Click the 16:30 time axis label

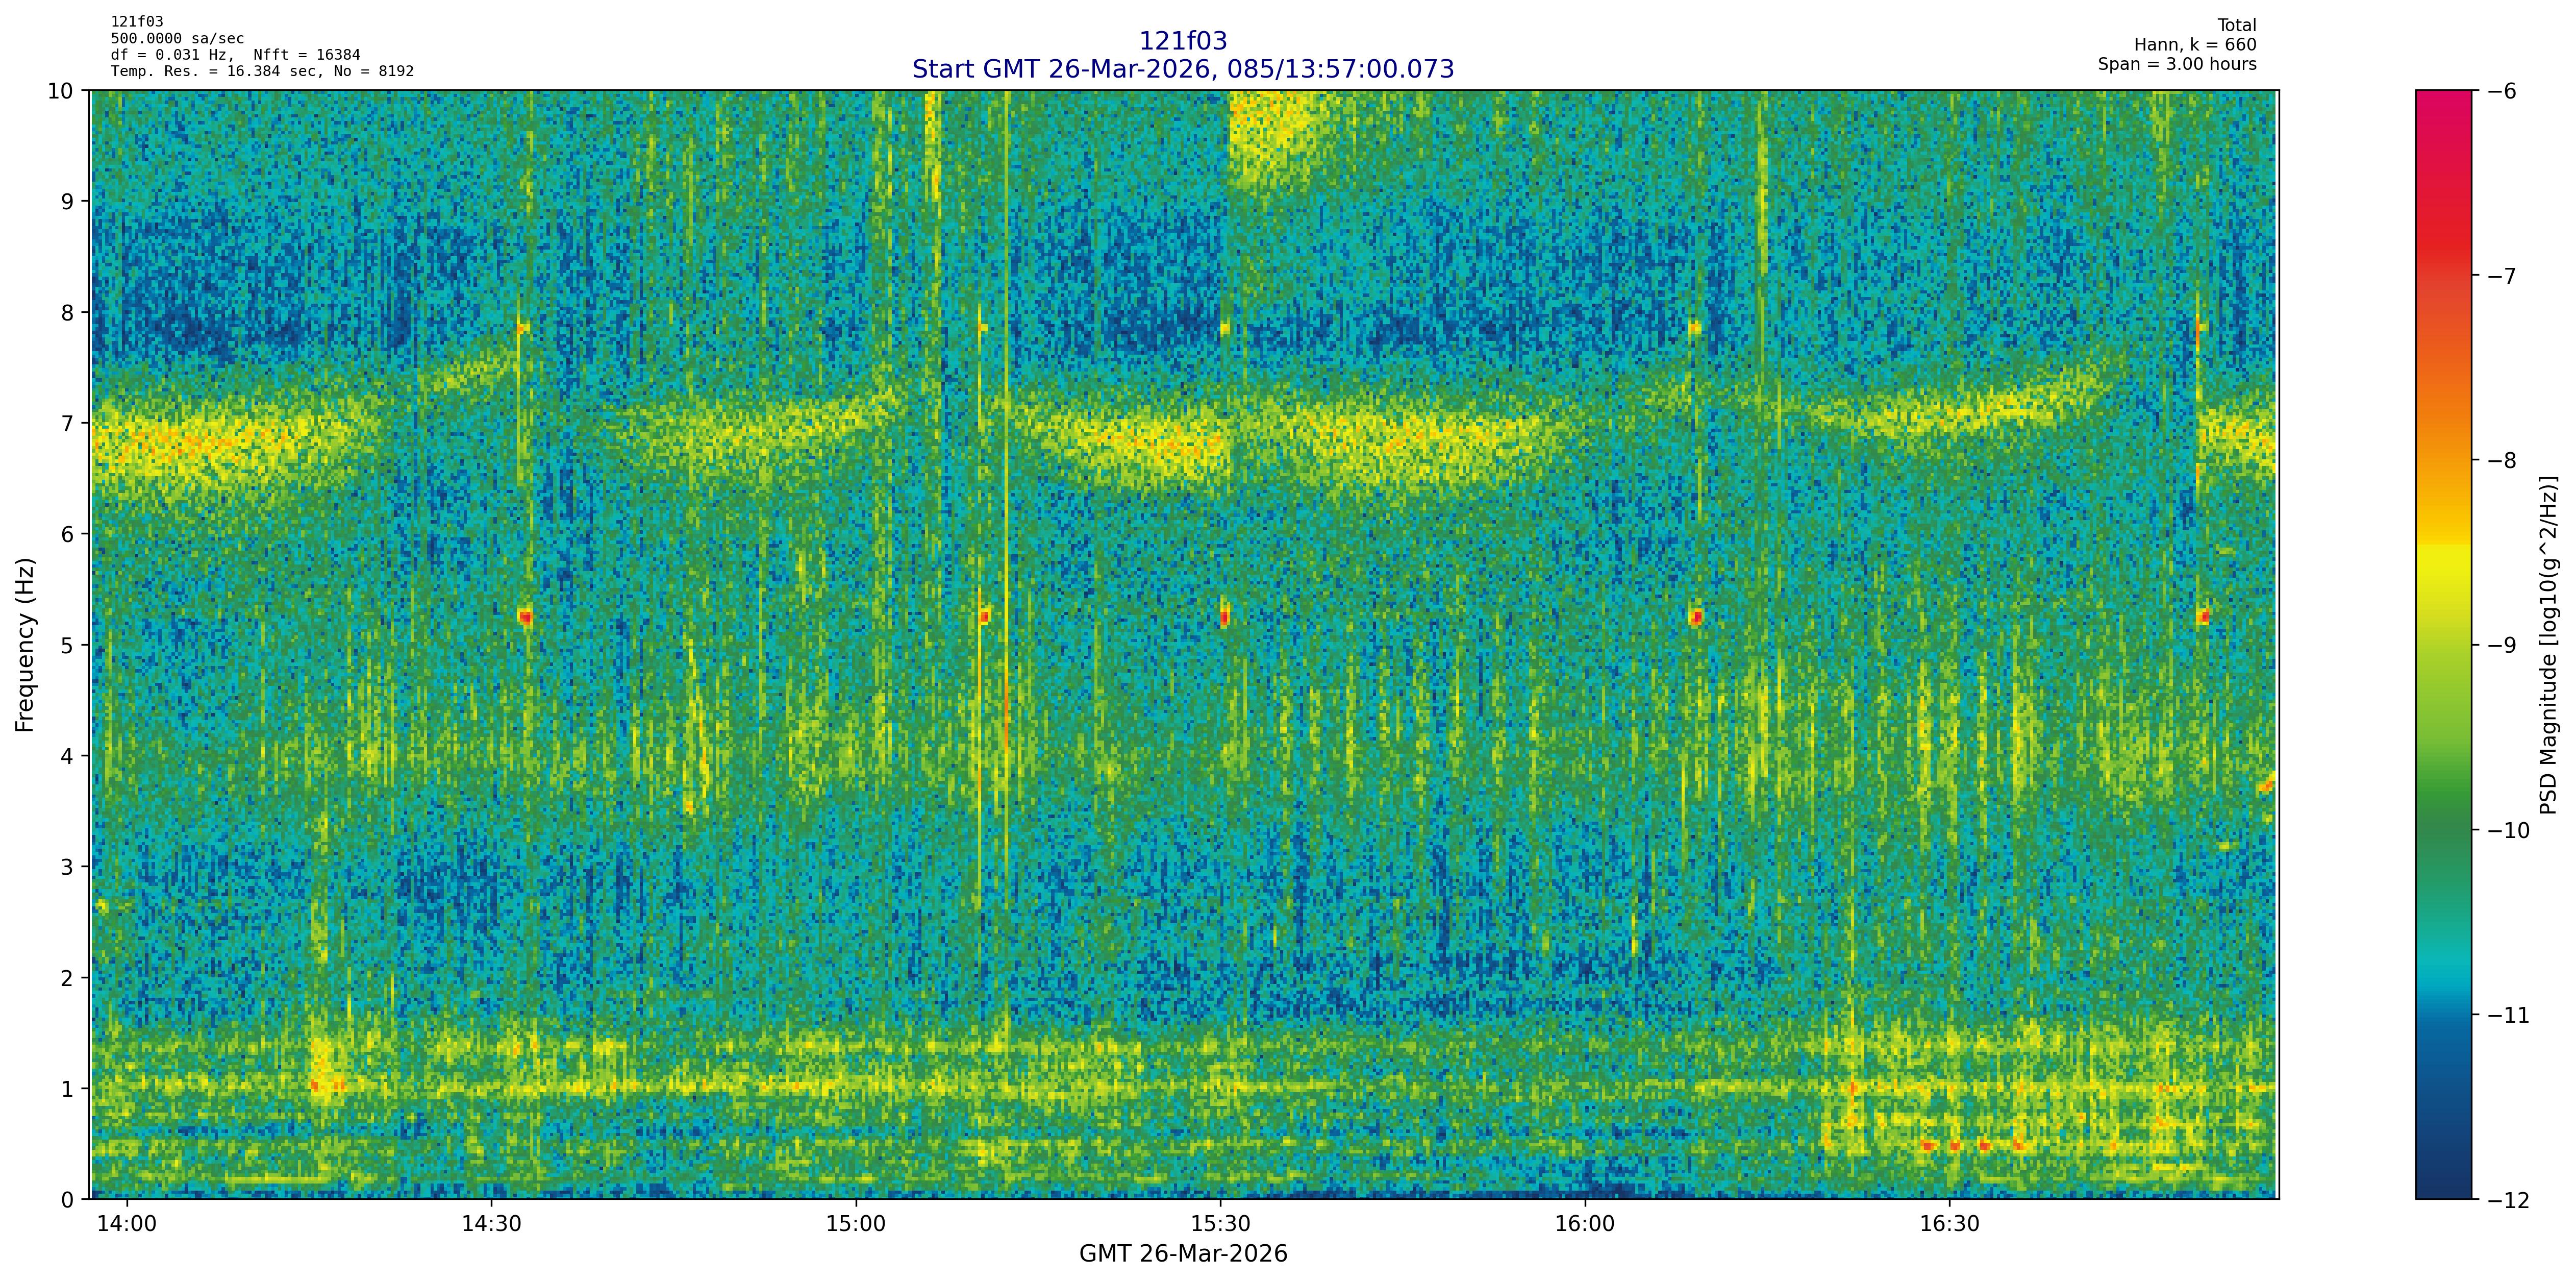click(x=1950, y=1224)
